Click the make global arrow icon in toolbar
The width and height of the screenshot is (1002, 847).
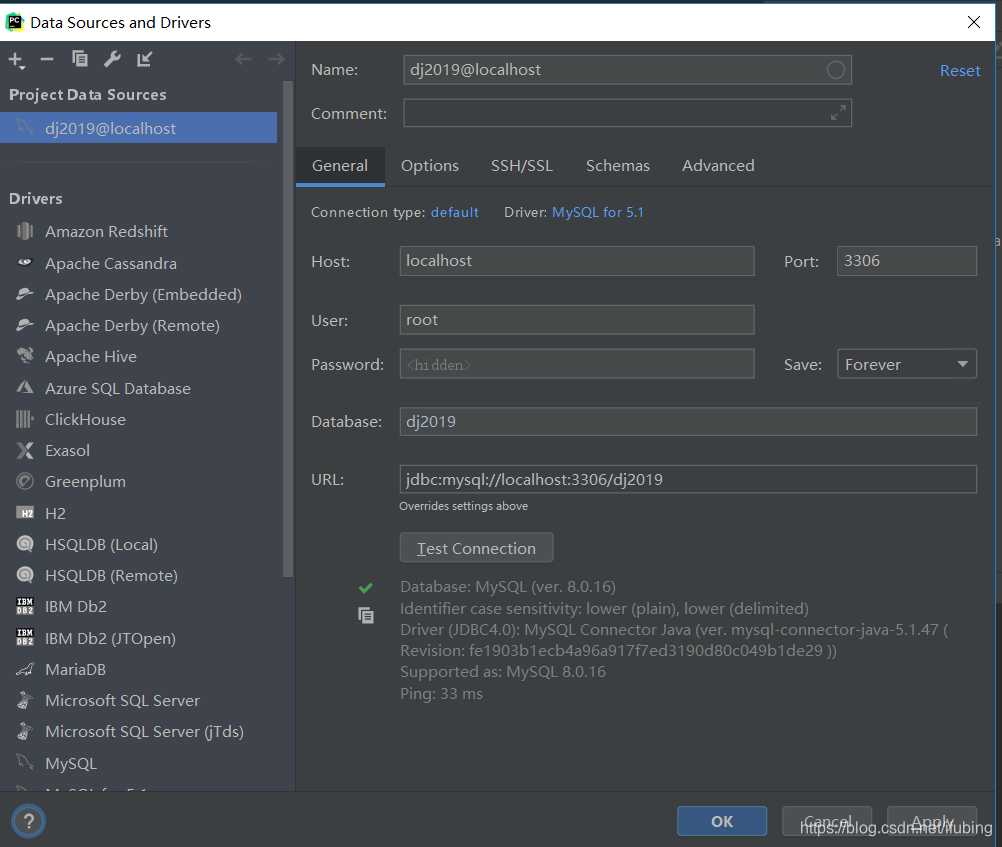(144, 59)
